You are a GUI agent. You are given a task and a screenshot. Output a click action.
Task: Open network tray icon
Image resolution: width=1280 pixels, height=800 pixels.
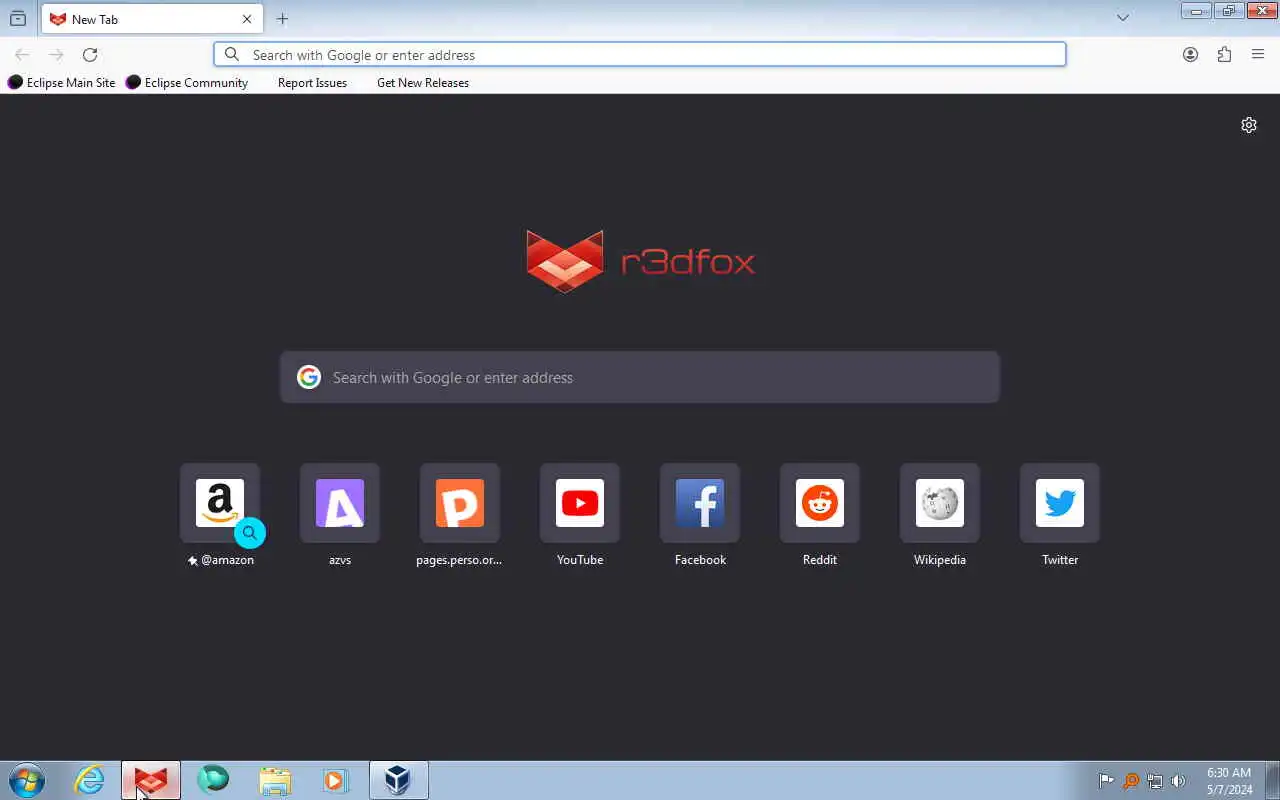coord(1155,781)
